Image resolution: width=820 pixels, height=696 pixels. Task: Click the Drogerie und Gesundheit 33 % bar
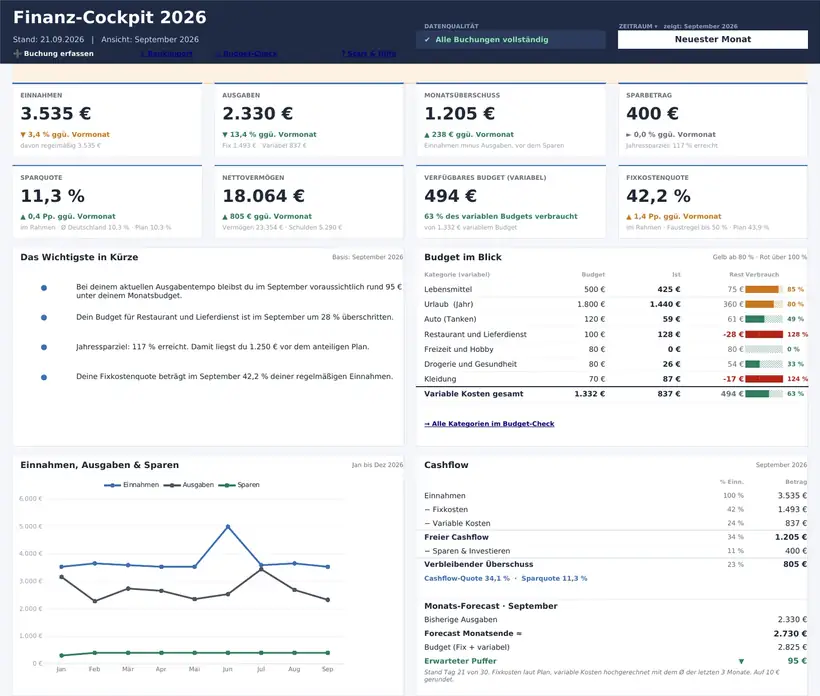[x=764, y=364]
